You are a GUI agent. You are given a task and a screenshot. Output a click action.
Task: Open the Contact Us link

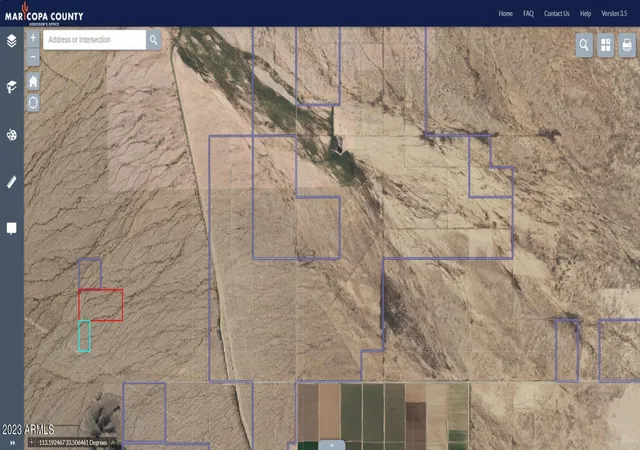tap(556, 13)
